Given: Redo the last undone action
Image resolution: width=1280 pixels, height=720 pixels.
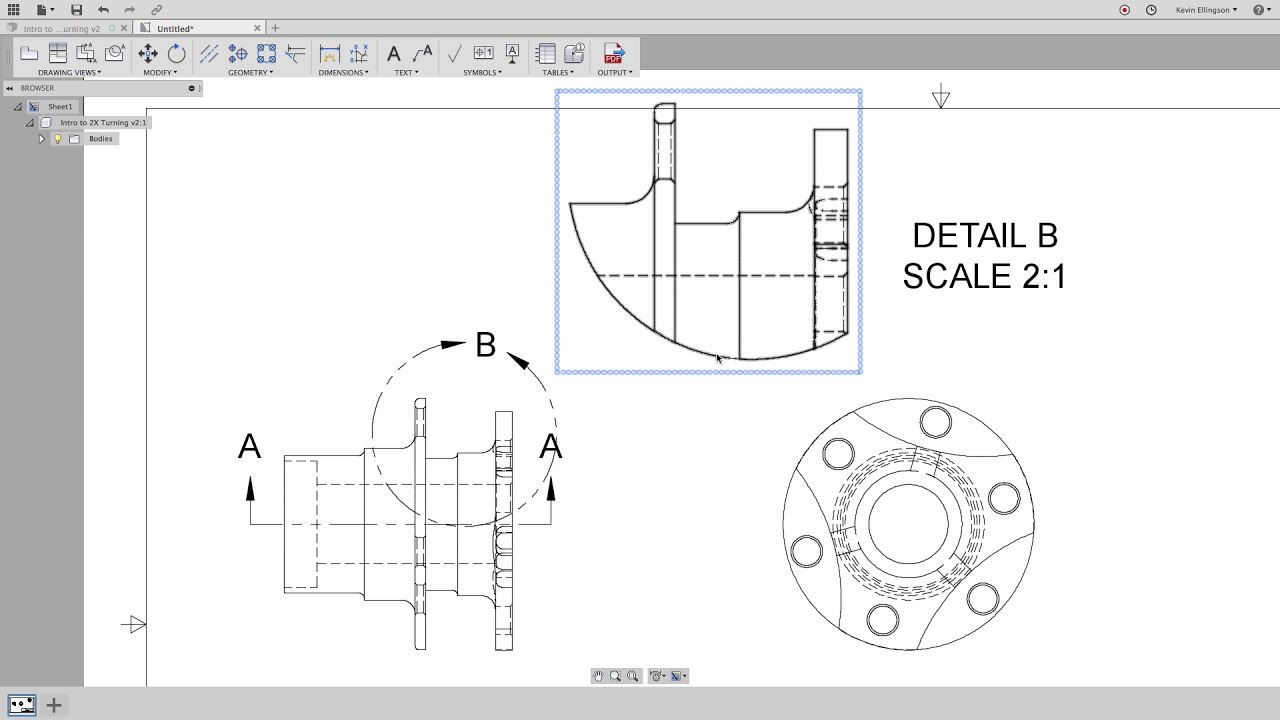Looking at the screenshot, I should point(129,9).
